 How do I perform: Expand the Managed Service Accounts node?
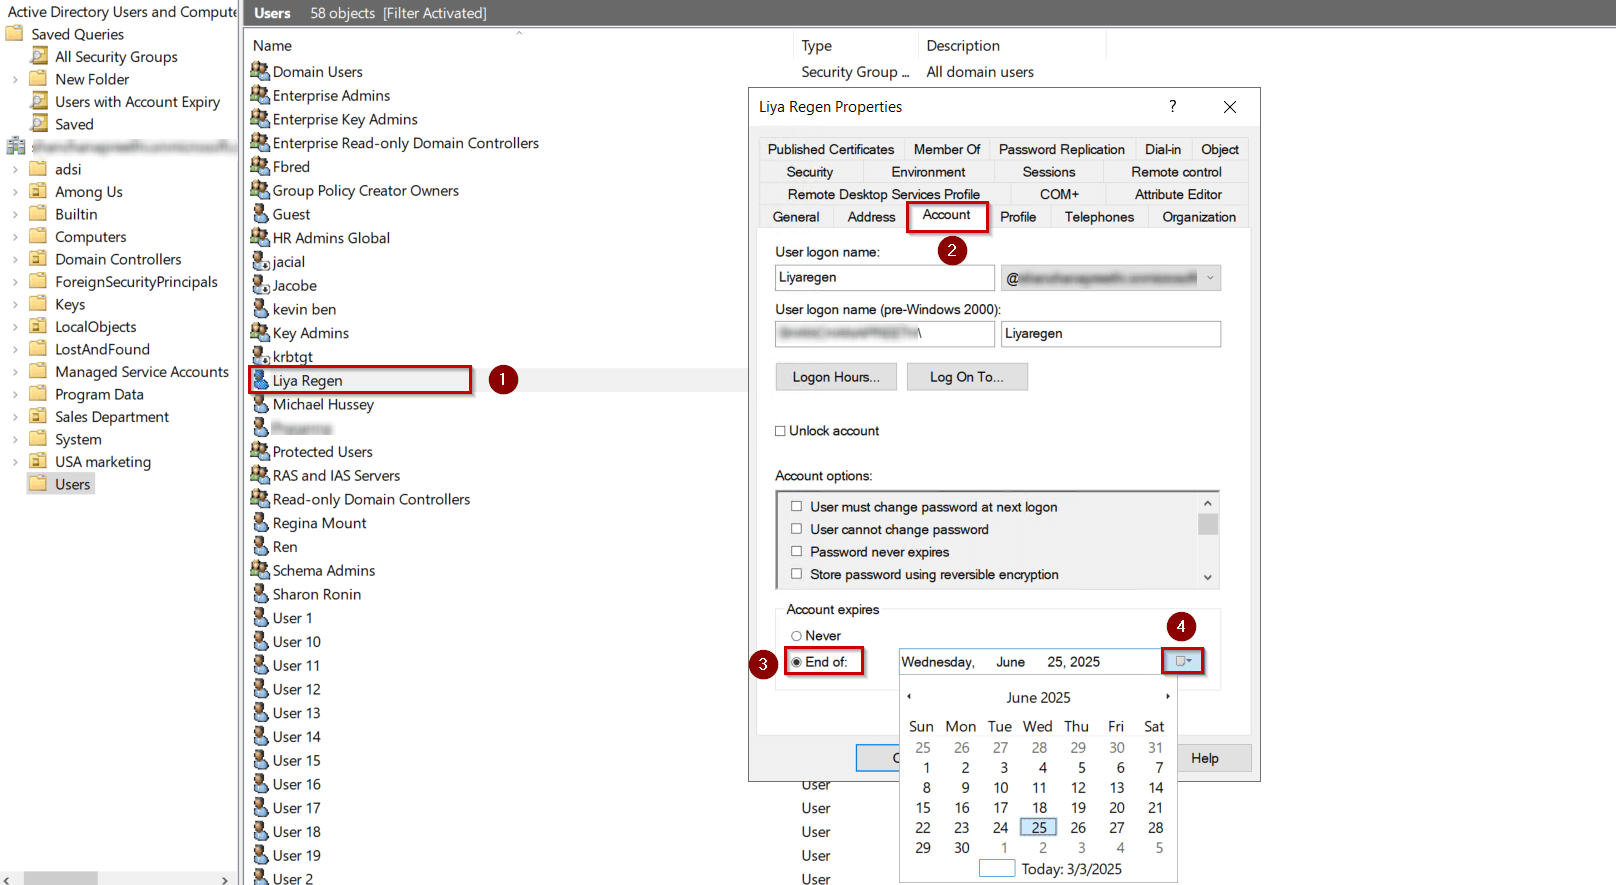(x=15, y=372)
